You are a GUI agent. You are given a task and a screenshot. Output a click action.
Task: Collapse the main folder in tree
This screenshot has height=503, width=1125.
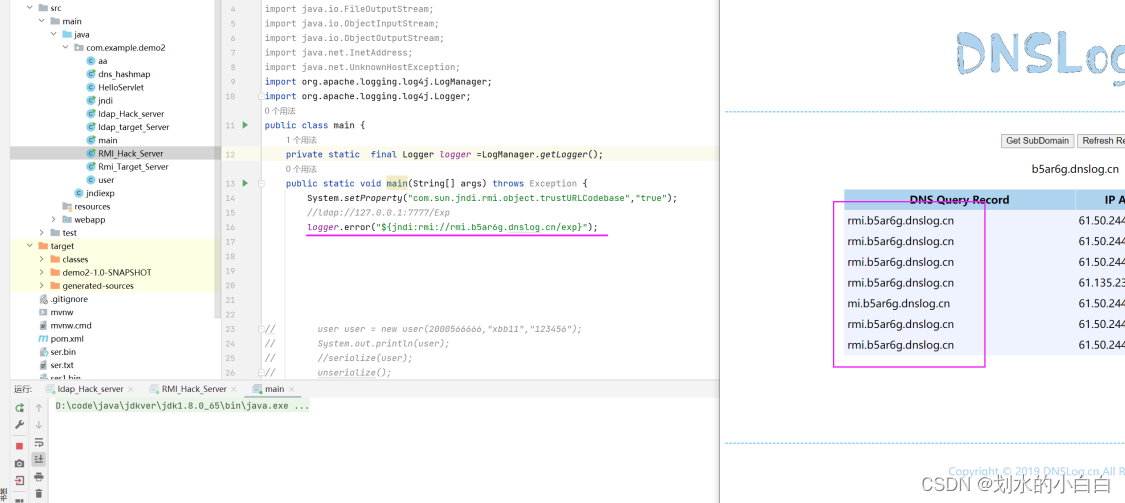click(42, 21)
